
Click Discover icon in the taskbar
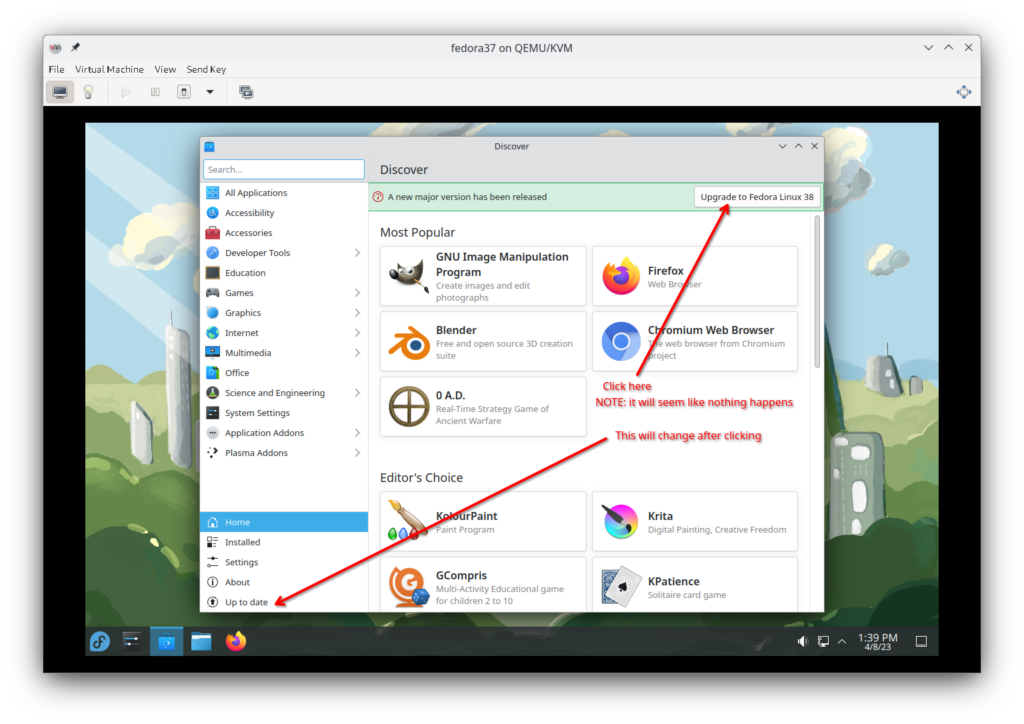pyautogui.click(x=167, y=642)
